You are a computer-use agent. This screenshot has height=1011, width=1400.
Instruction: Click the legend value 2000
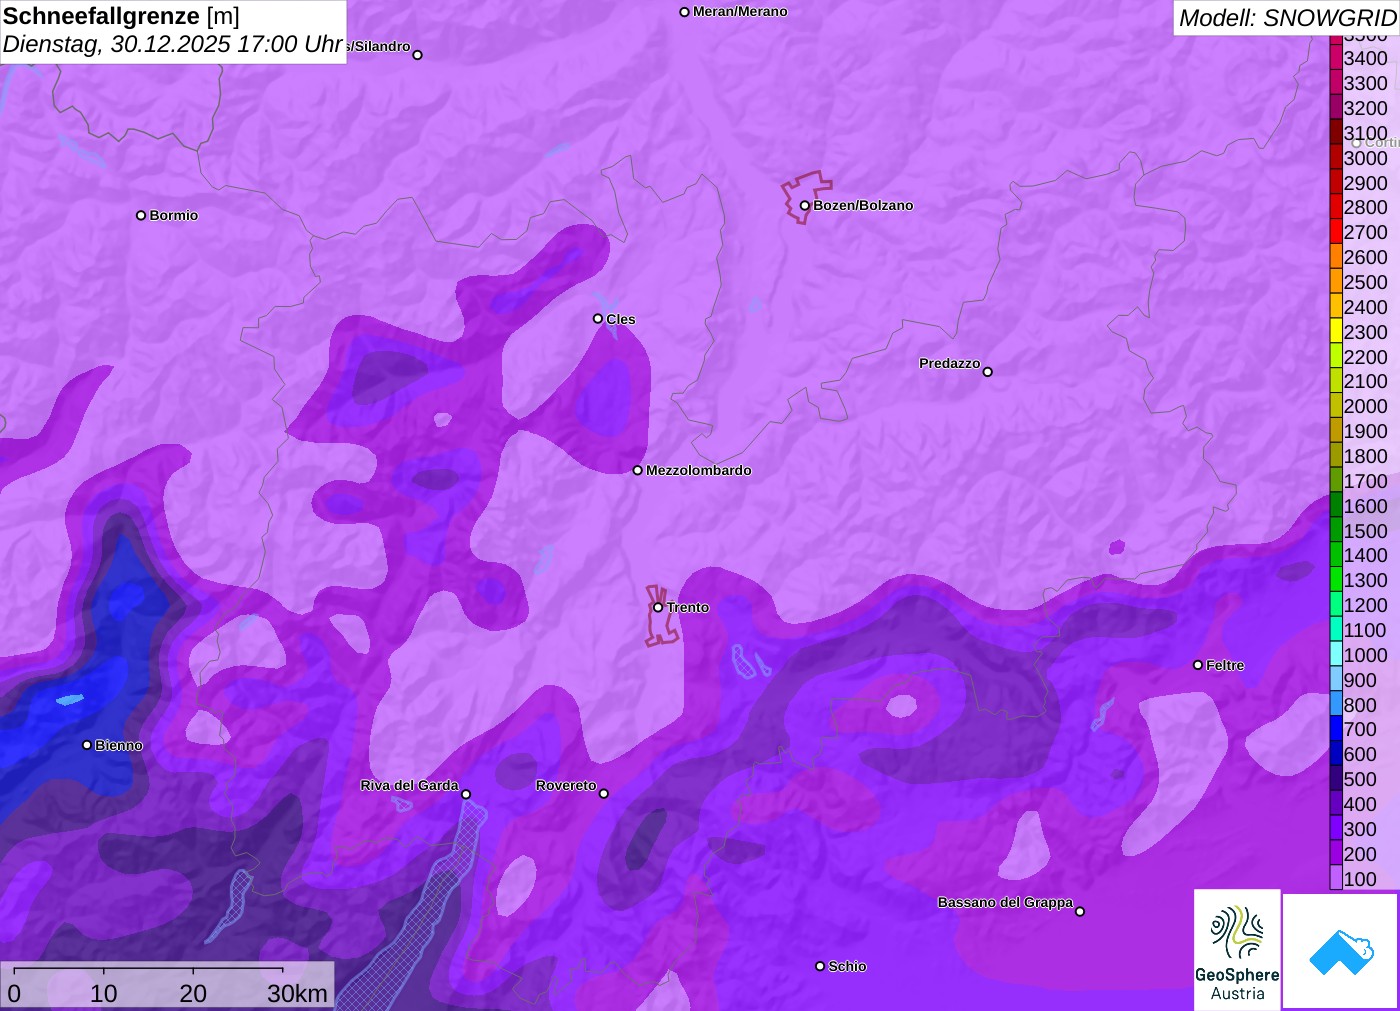pos(1365,406)
